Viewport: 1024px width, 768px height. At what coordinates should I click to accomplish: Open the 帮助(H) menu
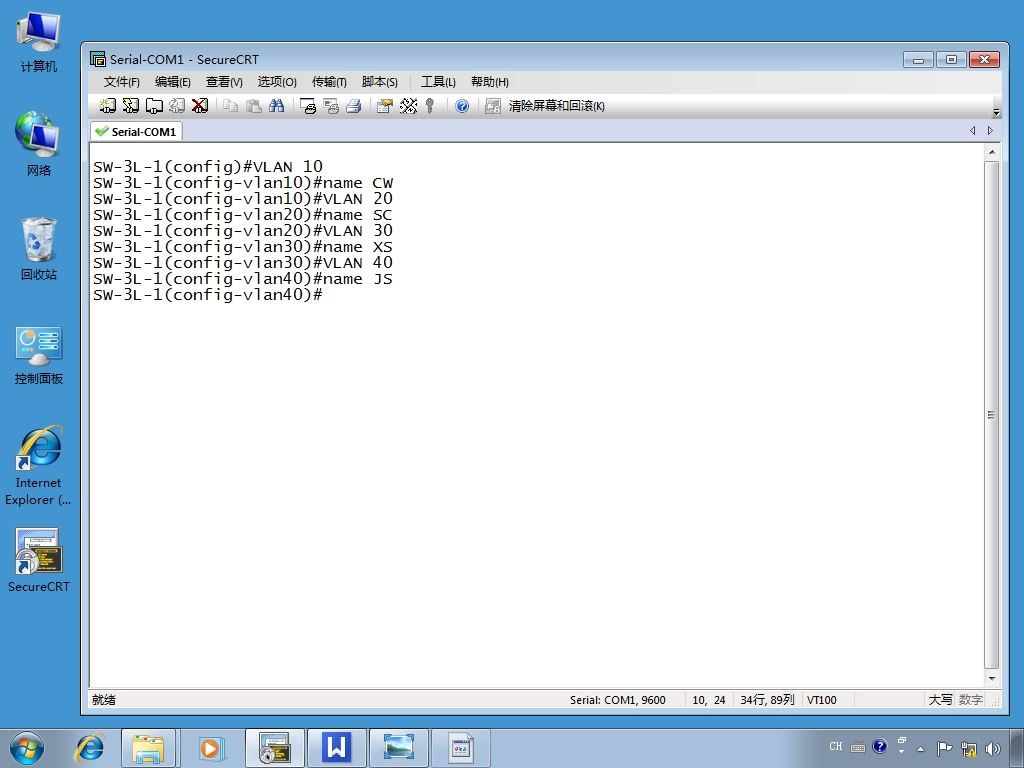pos(490,82)
